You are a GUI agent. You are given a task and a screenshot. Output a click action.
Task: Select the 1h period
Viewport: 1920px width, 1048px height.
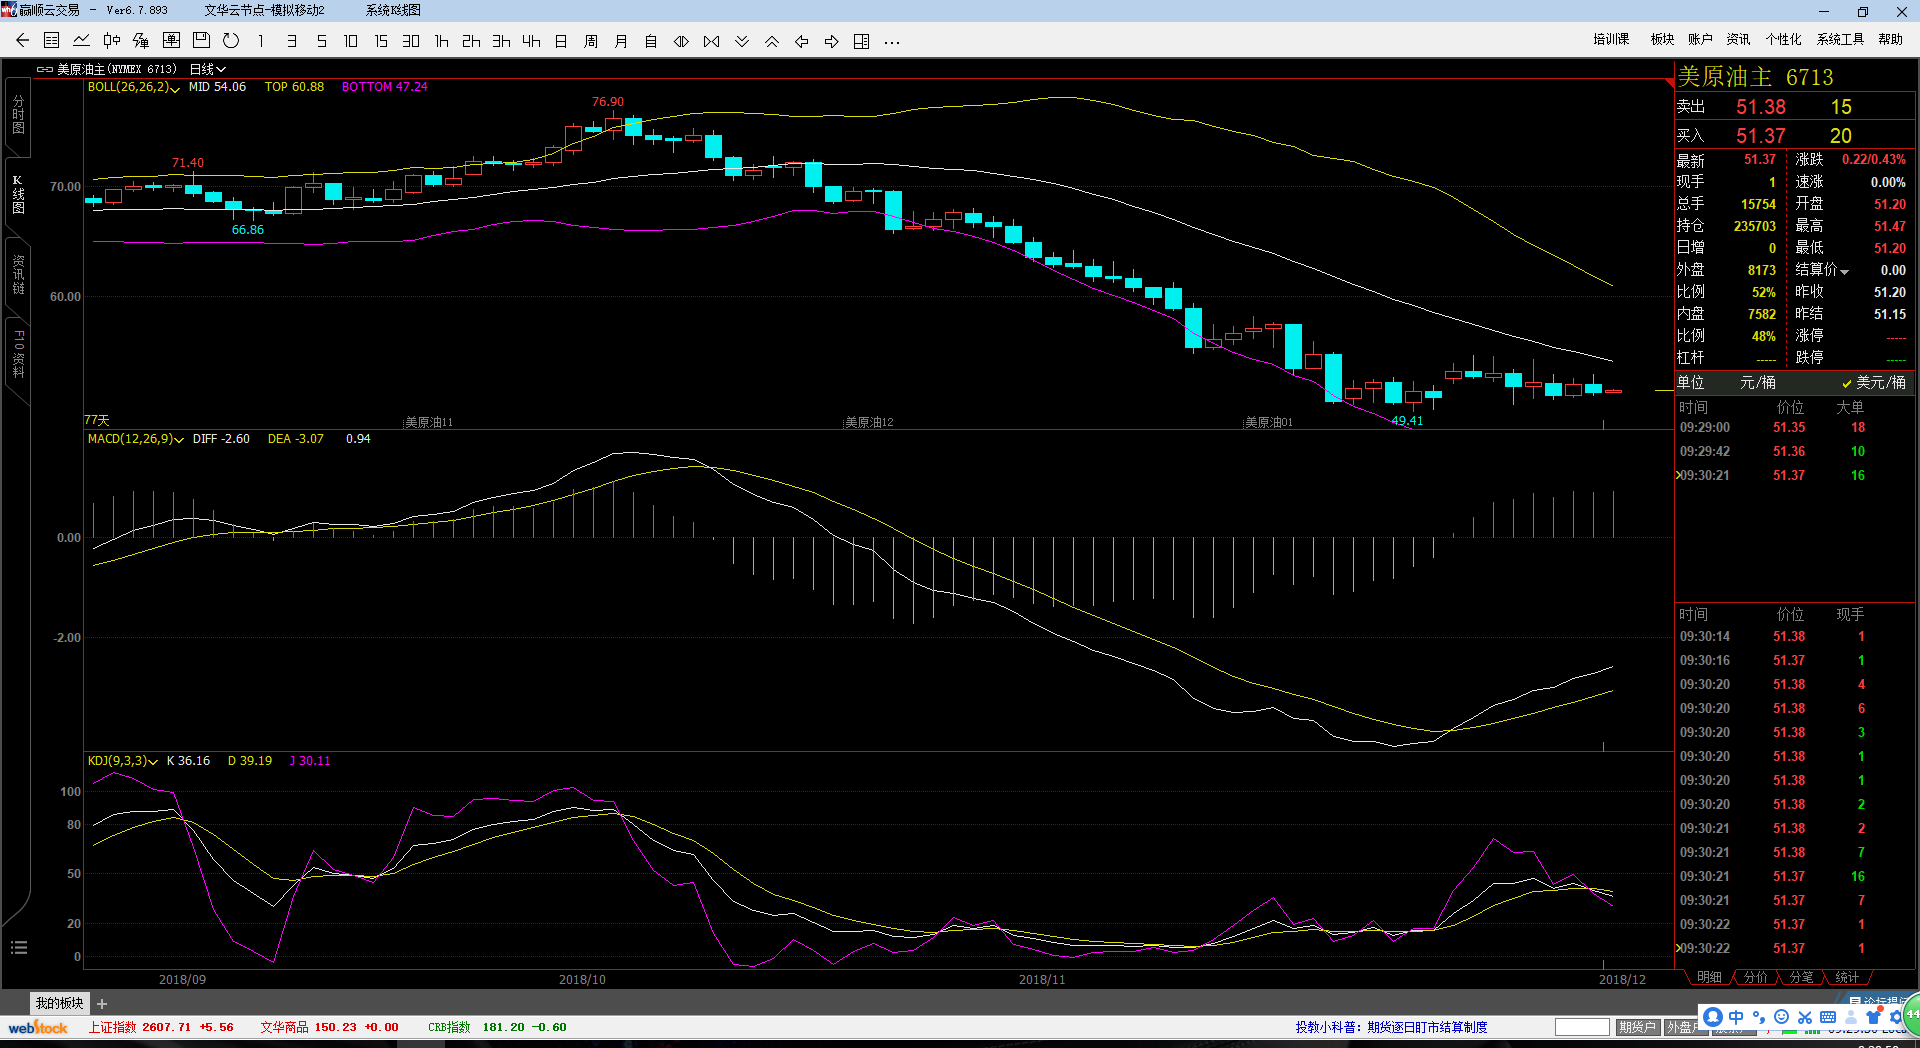441,41
